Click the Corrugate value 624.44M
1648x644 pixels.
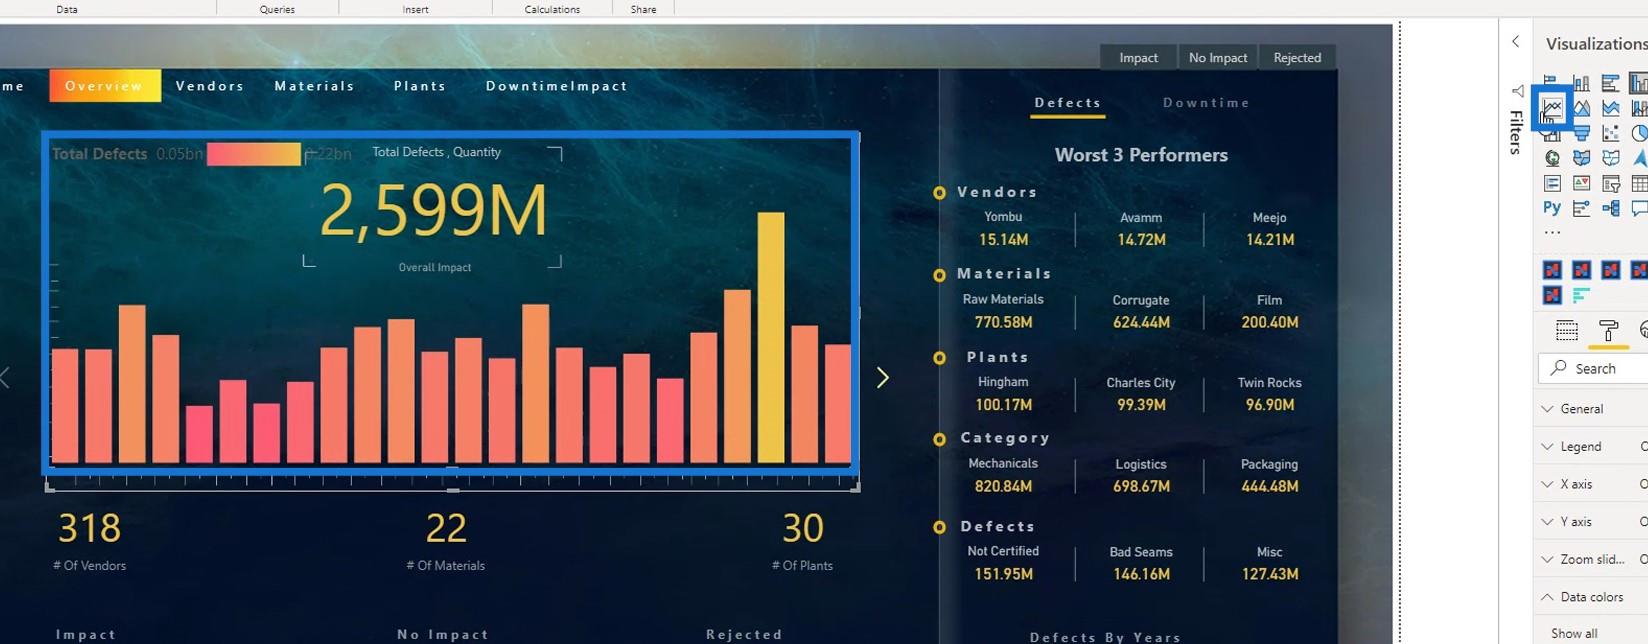click(x=1141, y=322)
